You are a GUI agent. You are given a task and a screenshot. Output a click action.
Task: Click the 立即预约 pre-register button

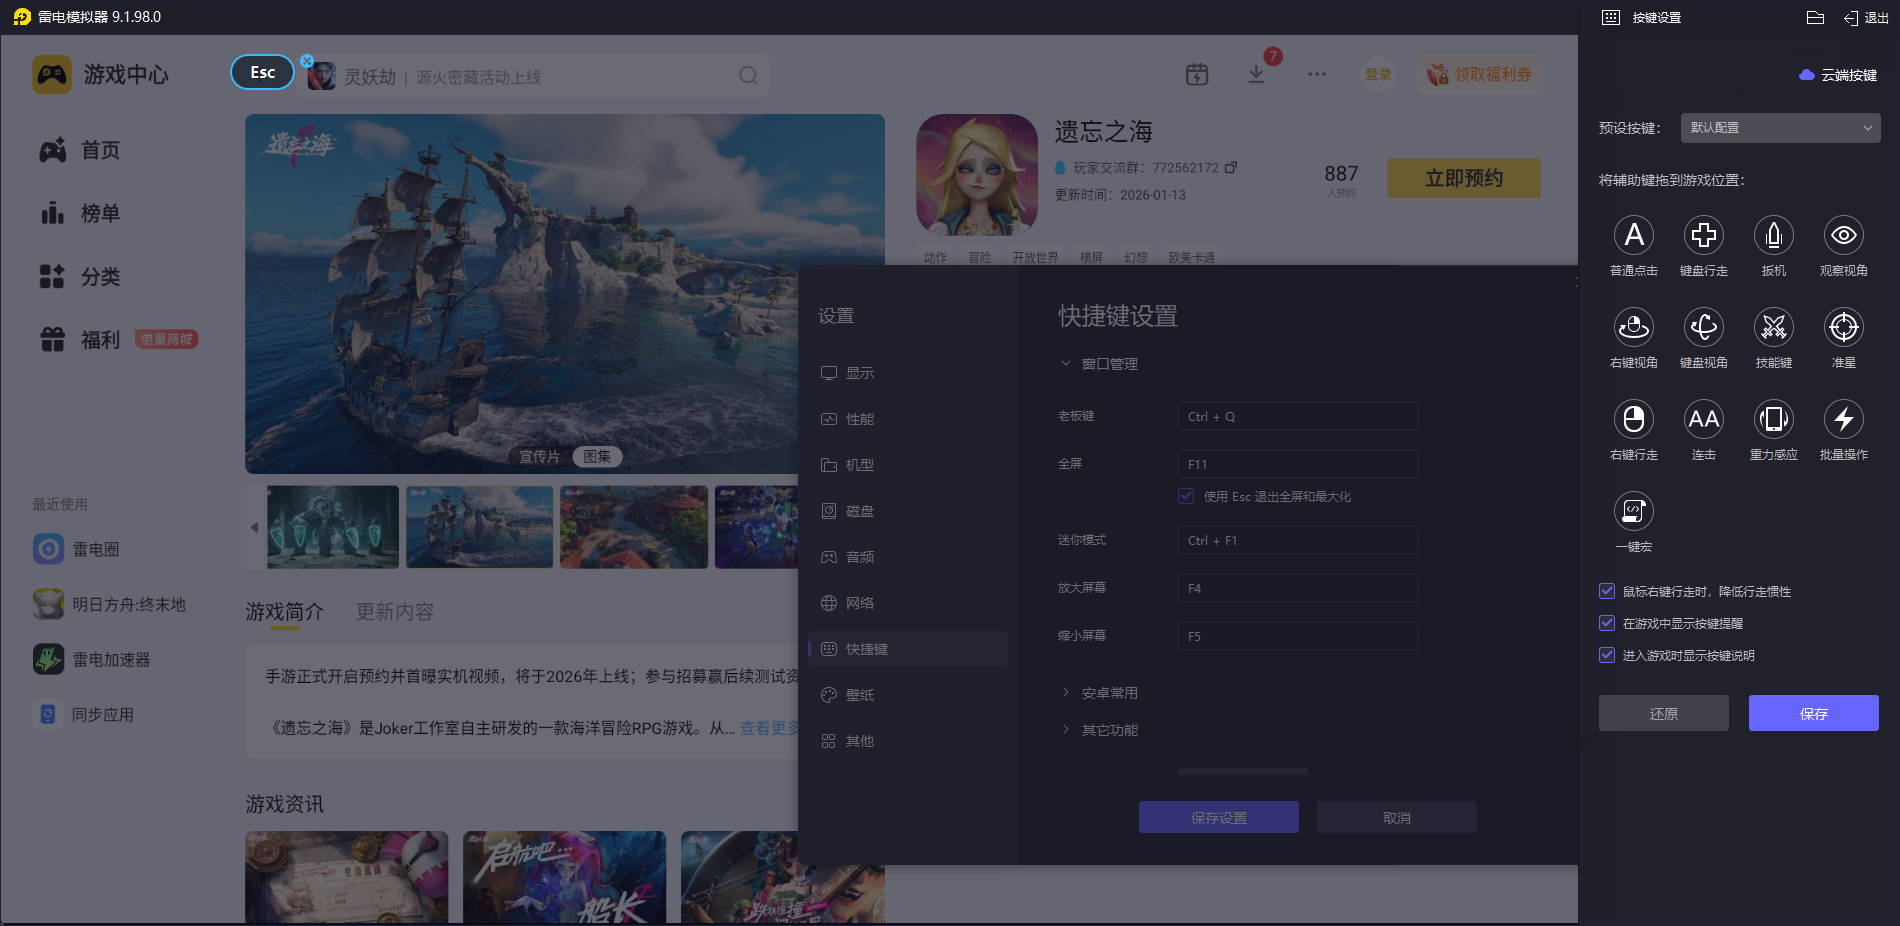pos(1464,178)
